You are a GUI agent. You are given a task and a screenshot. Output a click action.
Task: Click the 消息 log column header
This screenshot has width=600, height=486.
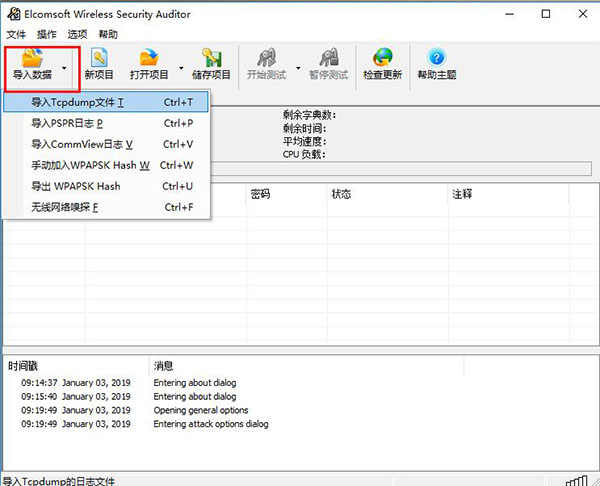[x=164, y=366]
